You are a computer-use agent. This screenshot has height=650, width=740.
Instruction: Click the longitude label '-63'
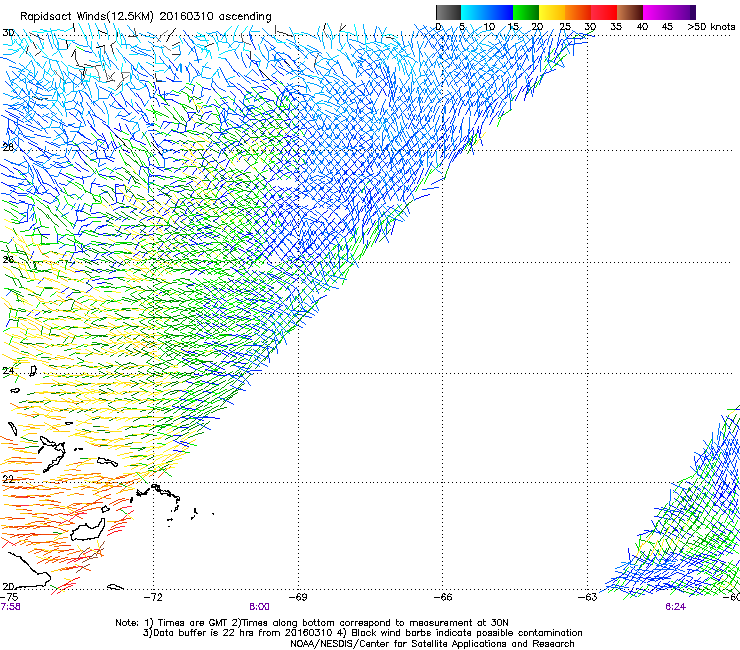coord(588,597)
